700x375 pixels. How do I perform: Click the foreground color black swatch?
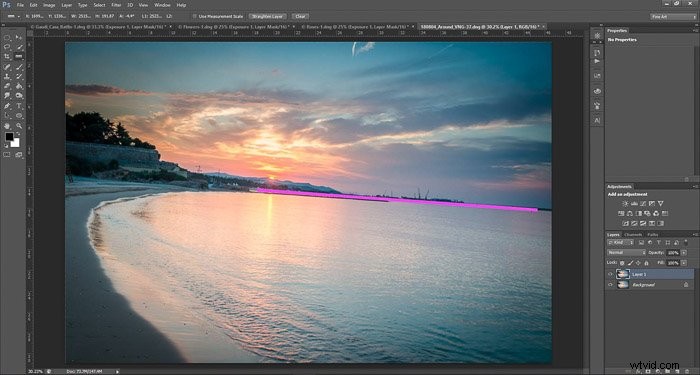(x=9, y=138)
